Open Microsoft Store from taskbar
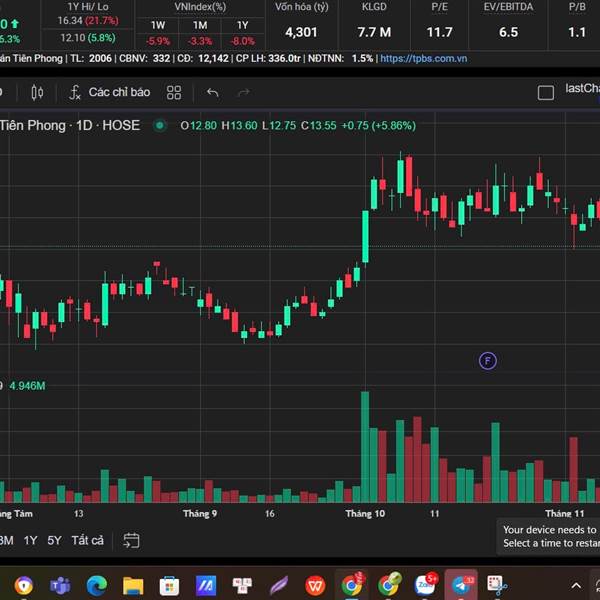The width and height of the screenshot is (600, 600). (x=169, y=585)
